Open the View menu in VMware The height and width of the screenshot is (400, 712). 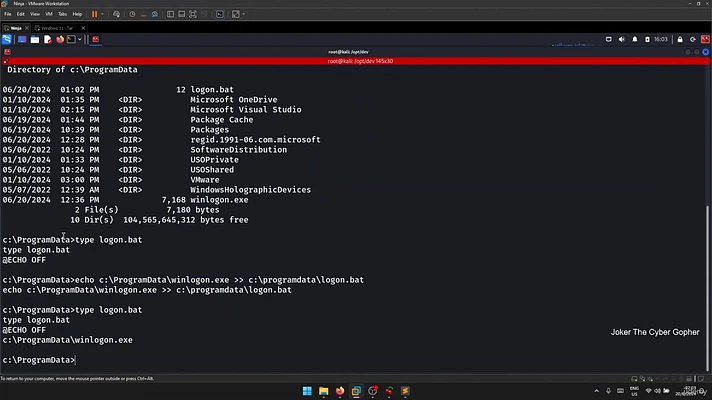tap(32, 15)
